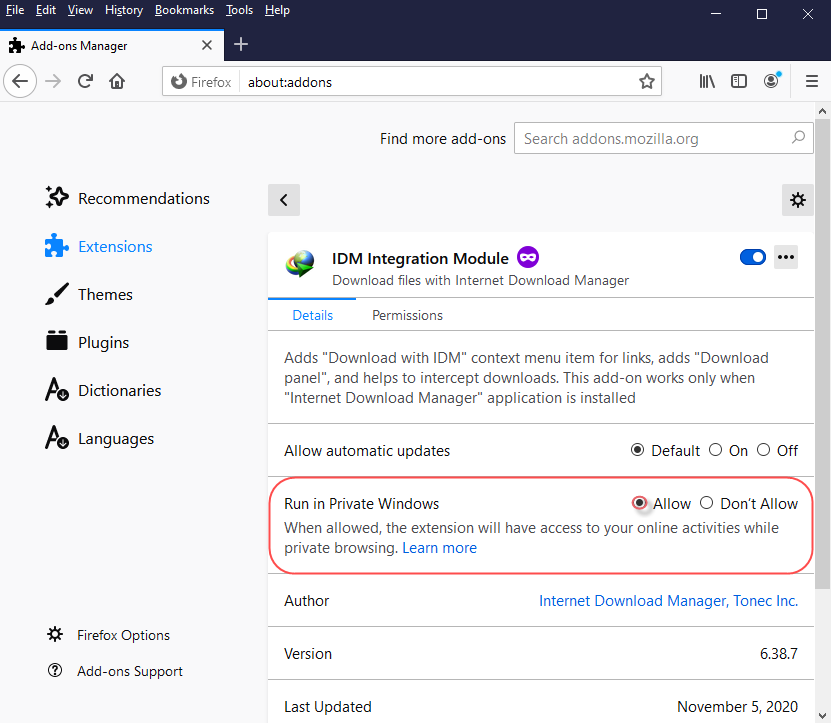Open the Help menu
831x723 pixels.
point(277,10)
